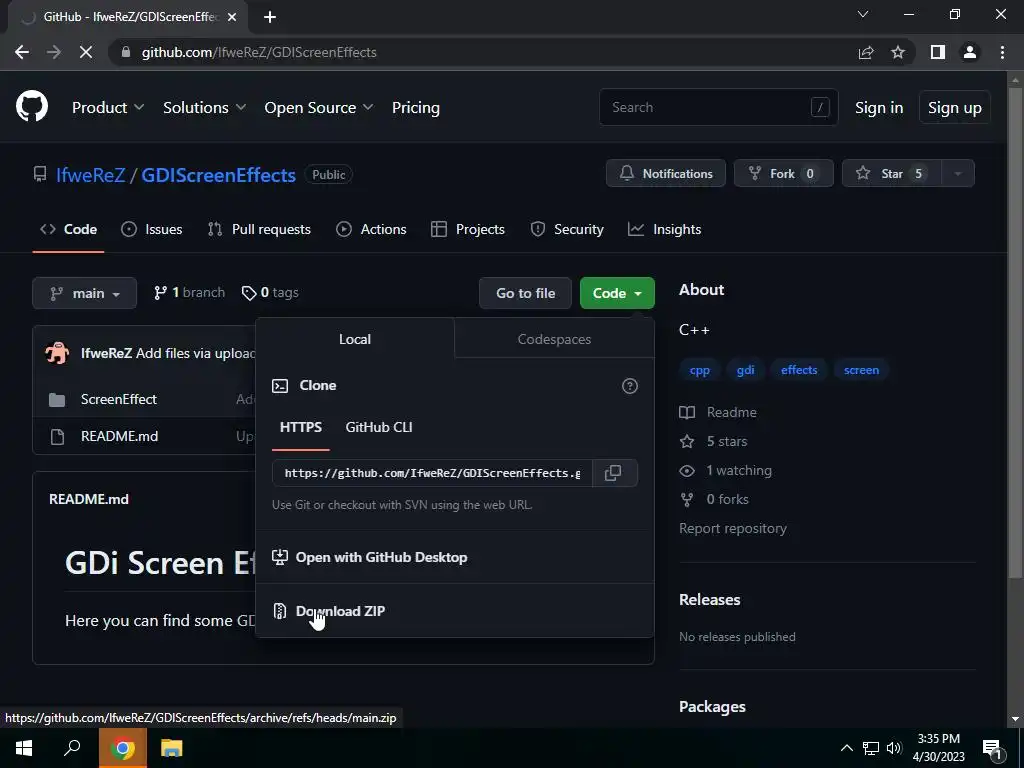Expand the star lists dropdown arrow
Screen dimensions: 1024x768
[958, 173]
